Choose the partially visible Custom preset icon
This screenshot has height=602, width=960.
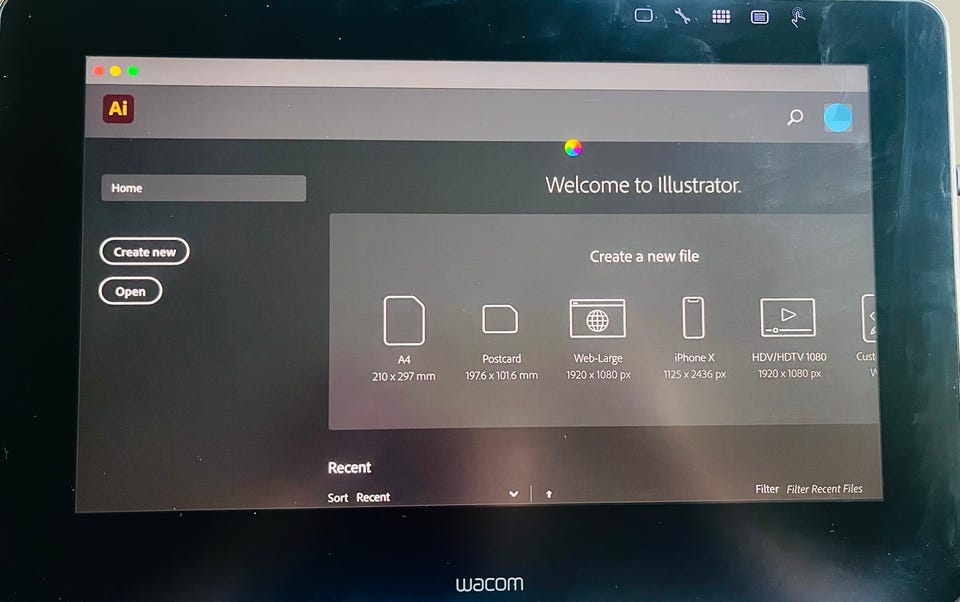coord(869,318)
